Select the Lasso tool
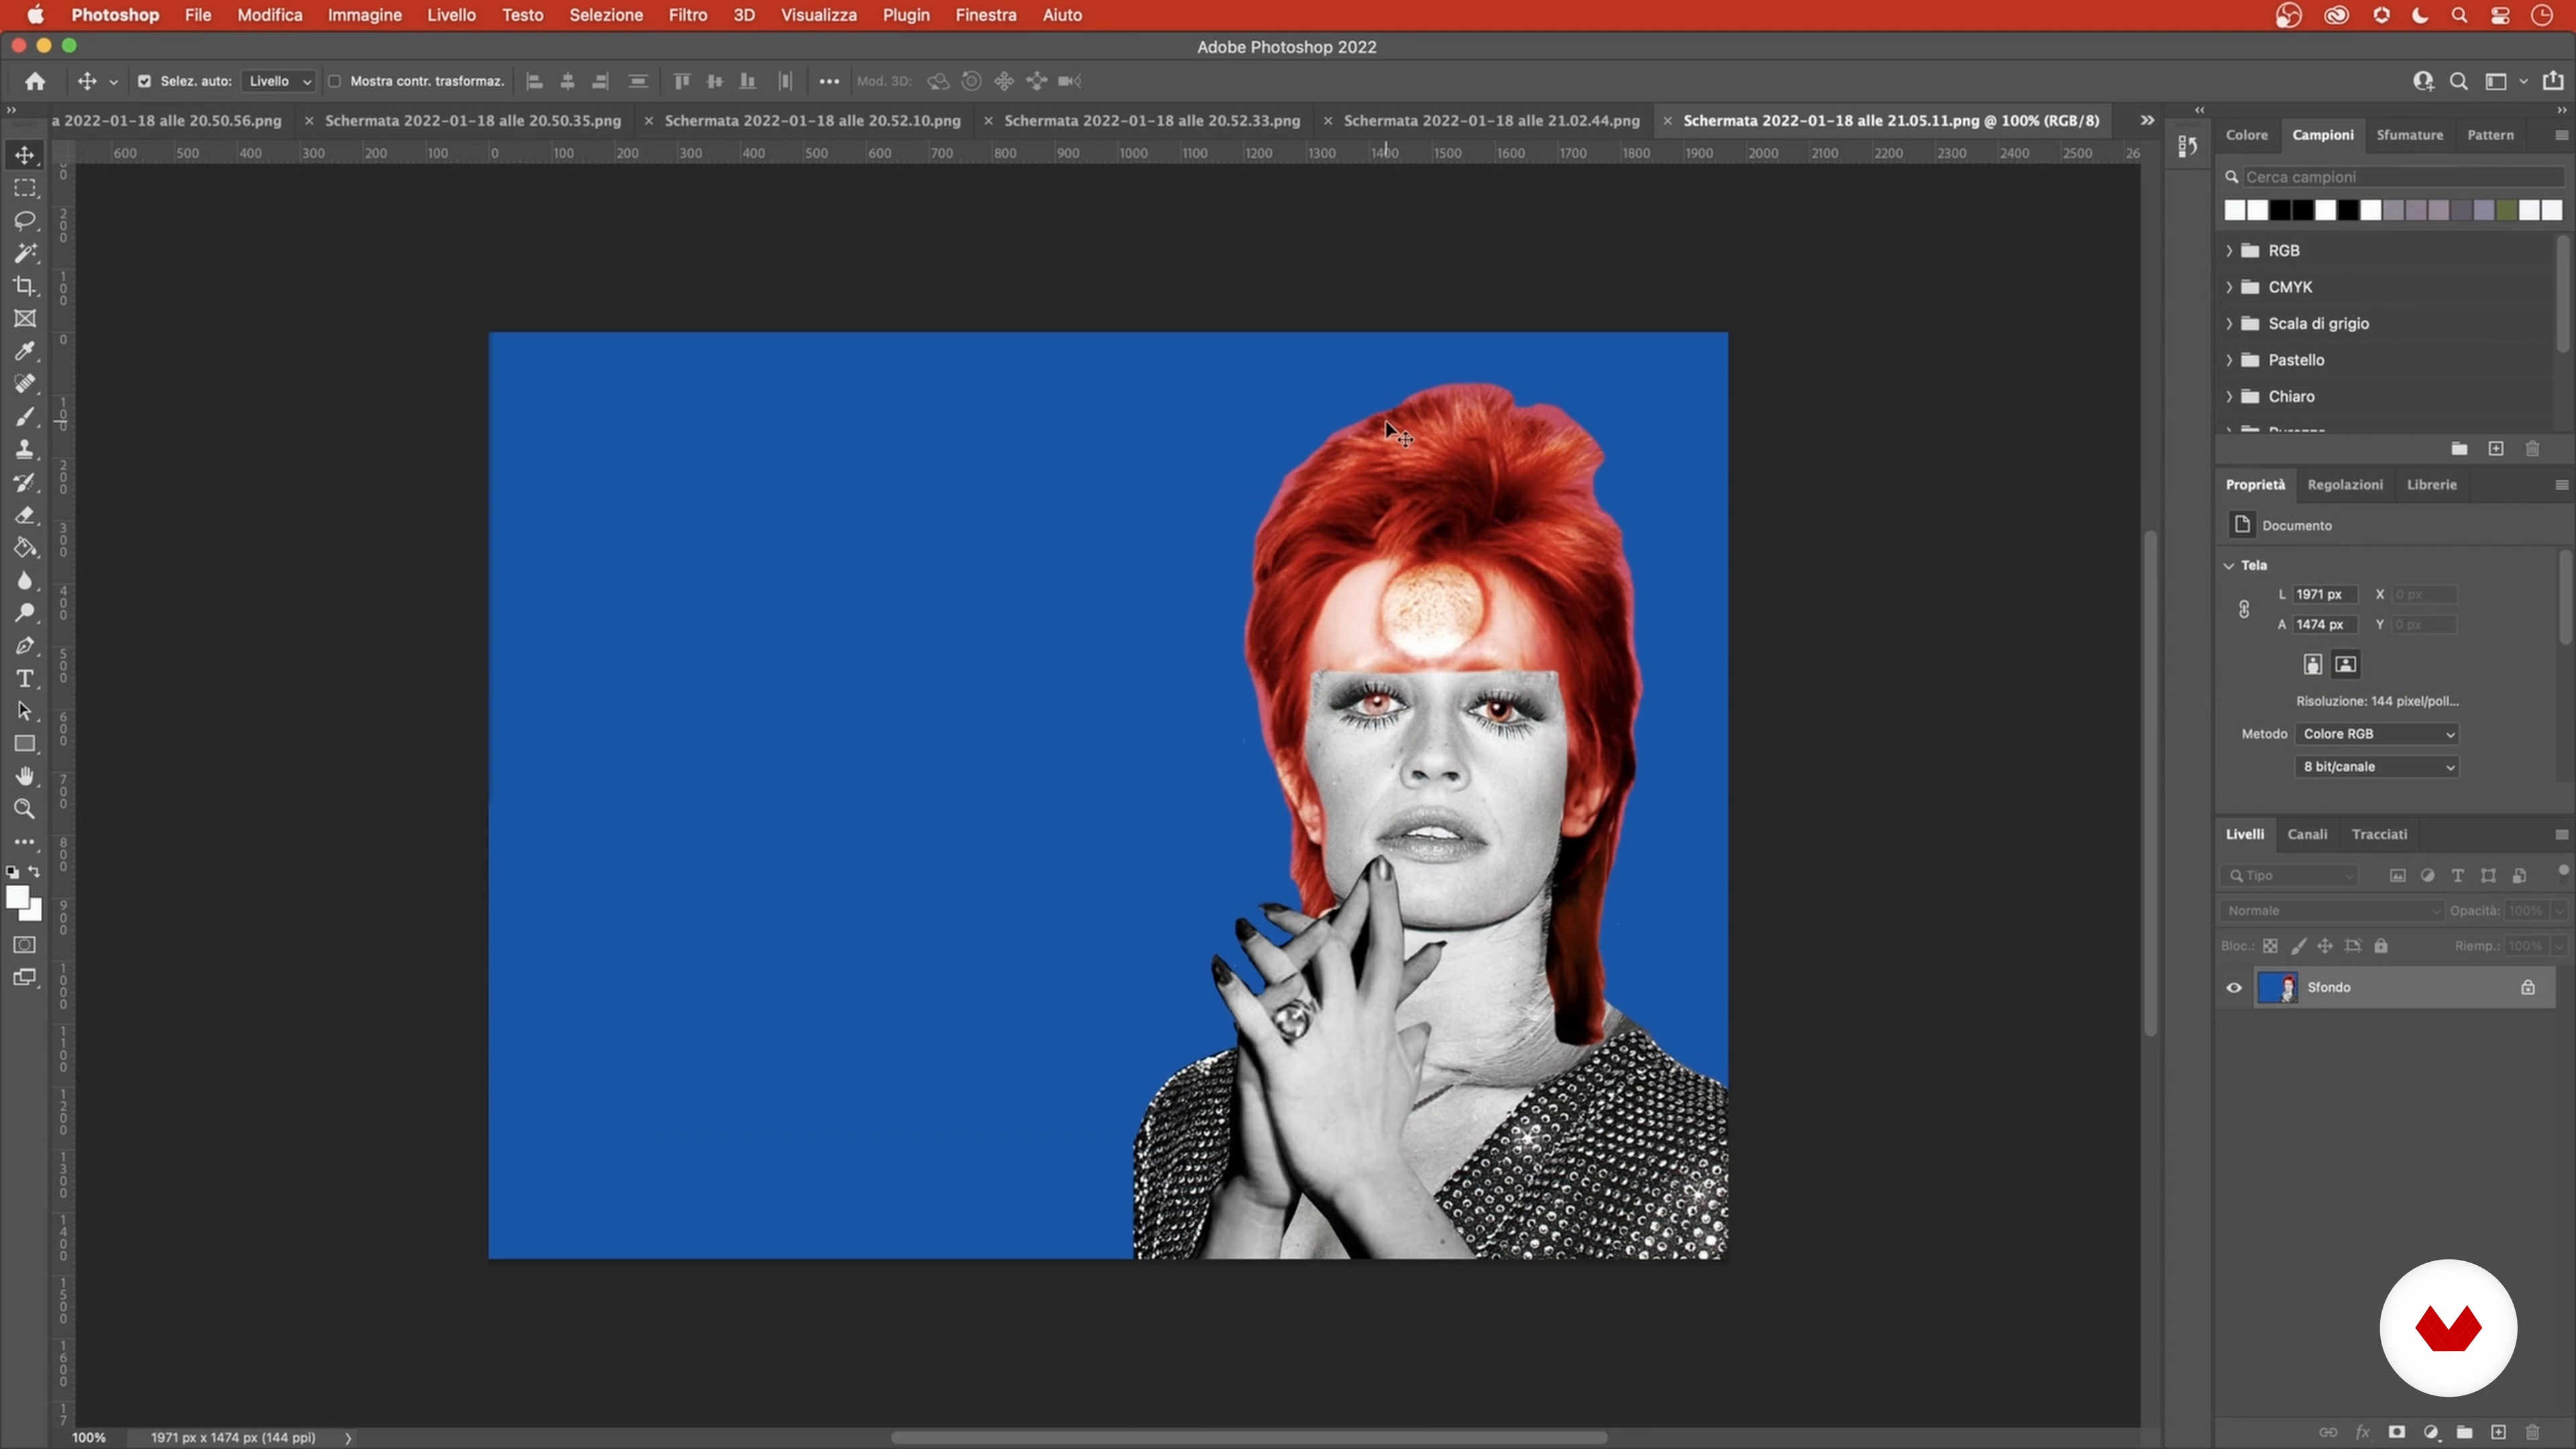This screenshot has width=2576, height=1449. 25,220
